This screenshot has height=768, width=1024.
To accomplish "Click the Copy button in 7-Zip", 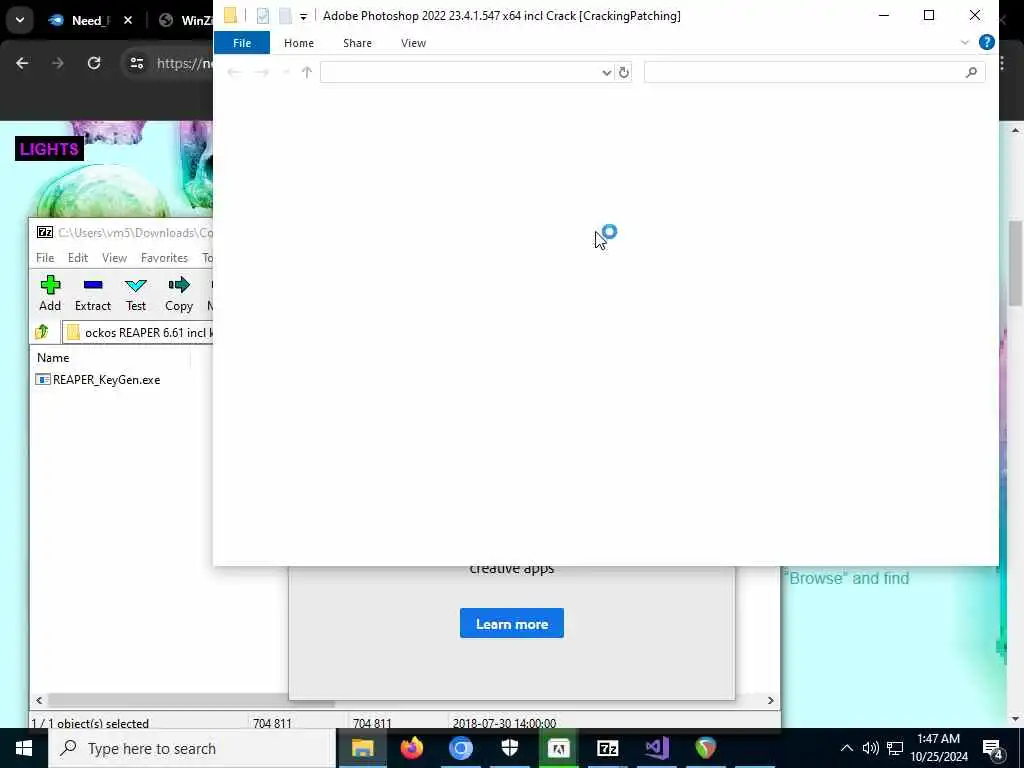I will 179,293.
